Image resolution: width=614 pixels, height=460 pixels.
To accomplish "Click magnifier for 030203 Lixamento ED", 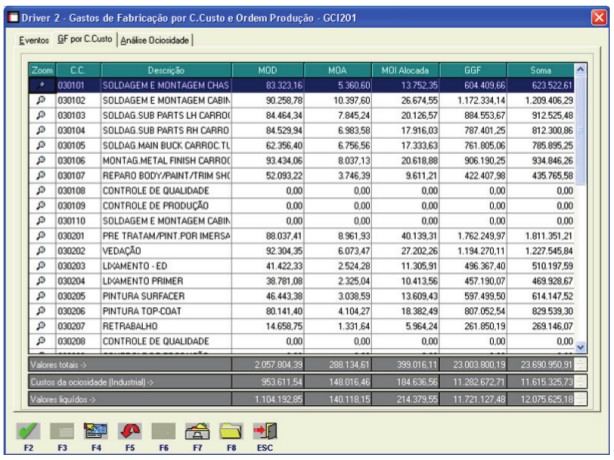I will (41, 266).
